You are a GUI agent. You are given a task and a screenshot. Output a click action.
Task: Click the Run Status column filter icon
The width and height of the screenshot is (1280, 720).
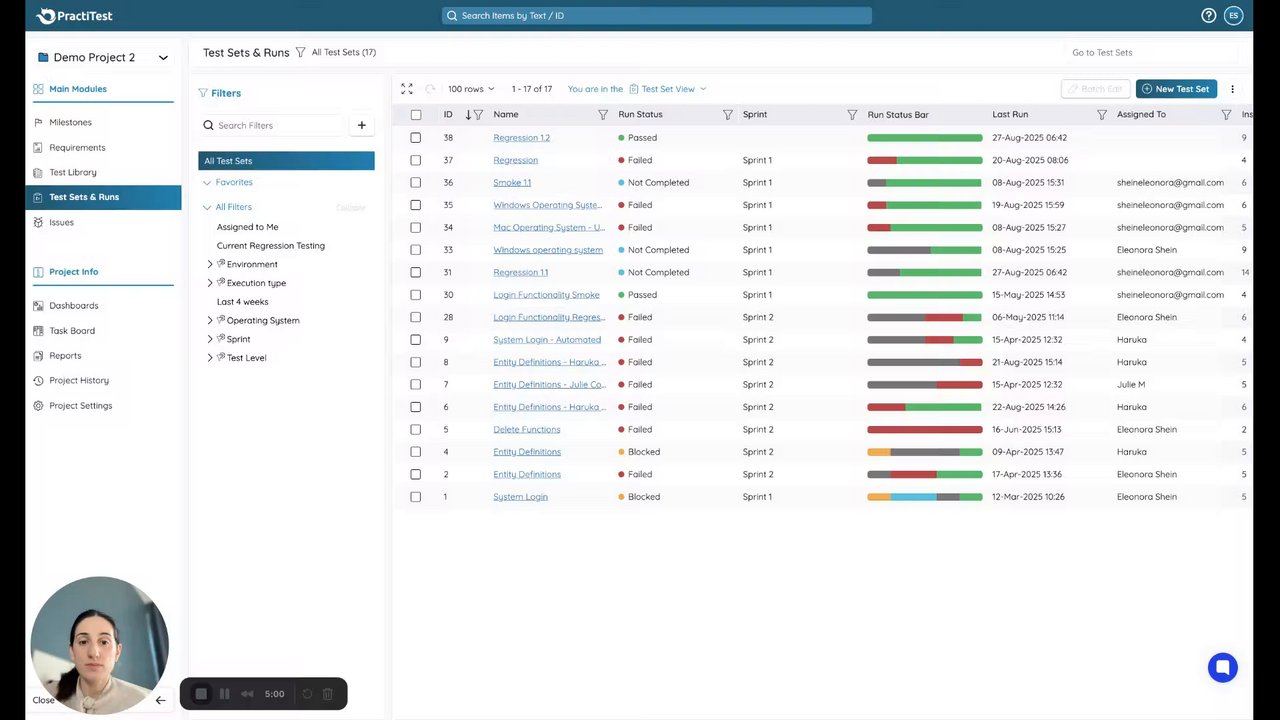pyautogui.click(x=728, y=115)
